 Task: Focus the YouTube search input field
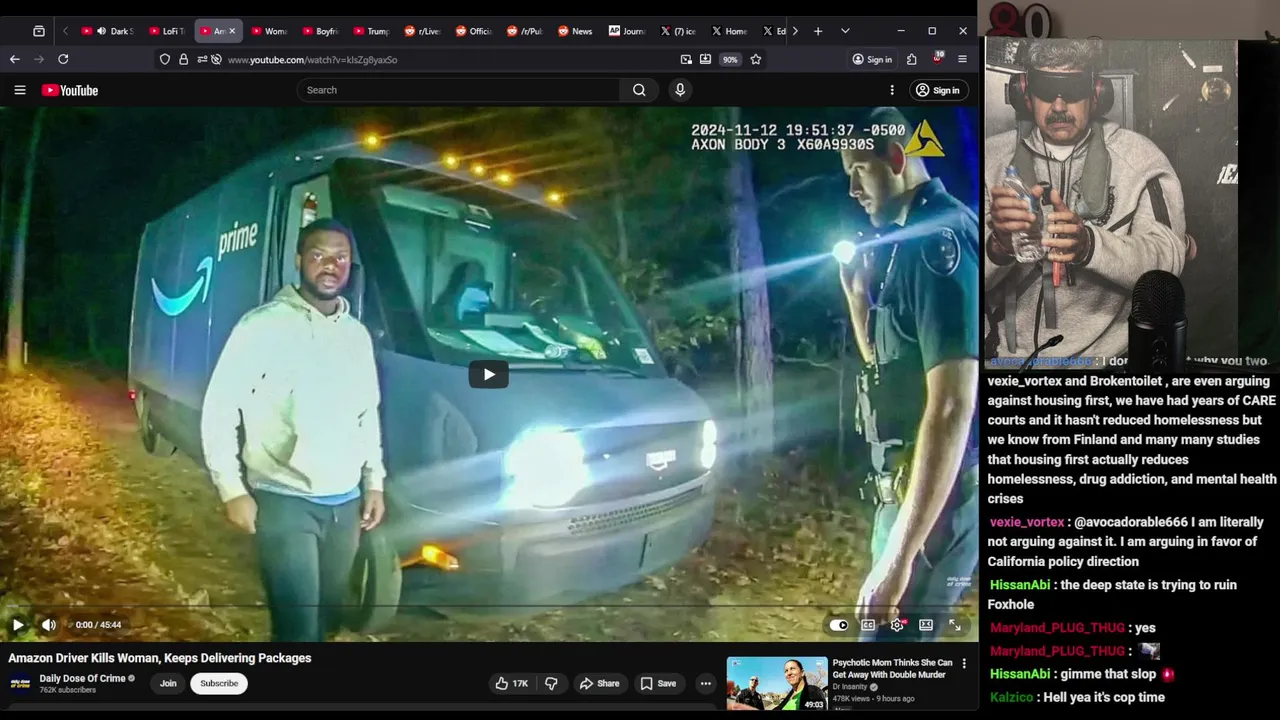(459, 90)
